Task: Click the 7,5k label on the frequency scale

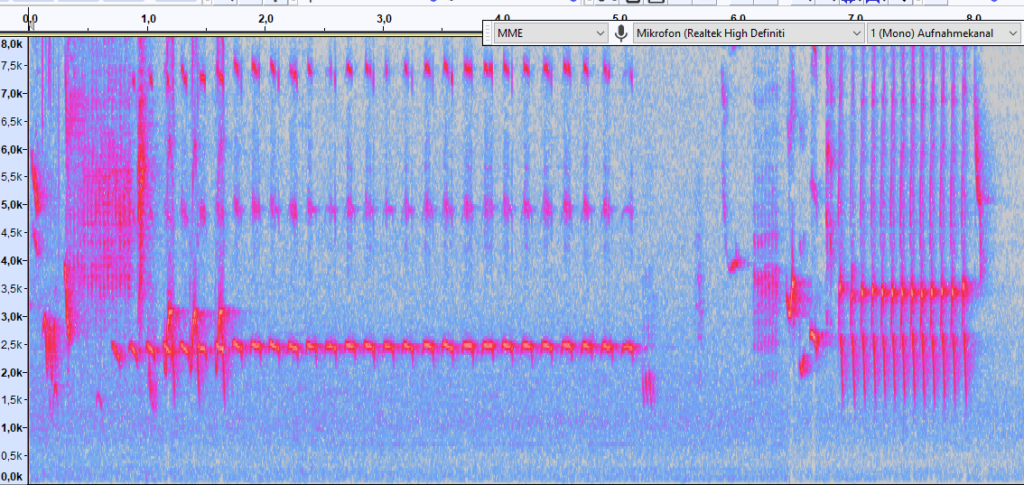Action: [13, 66]
